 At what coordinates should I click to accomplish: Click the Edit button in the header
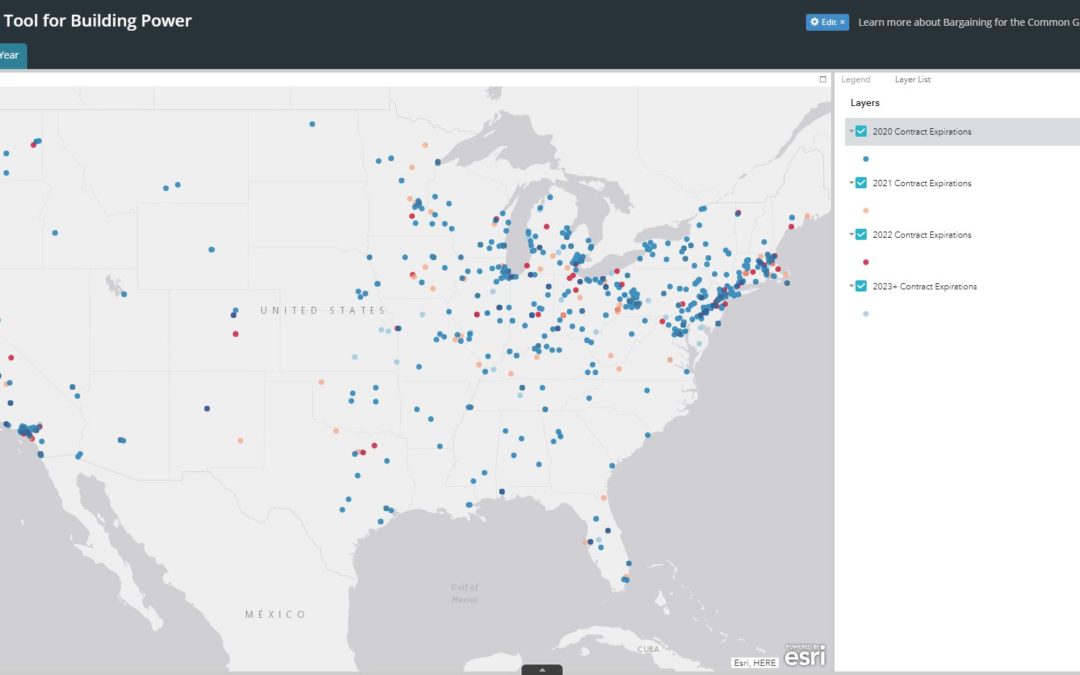[826, 21]
